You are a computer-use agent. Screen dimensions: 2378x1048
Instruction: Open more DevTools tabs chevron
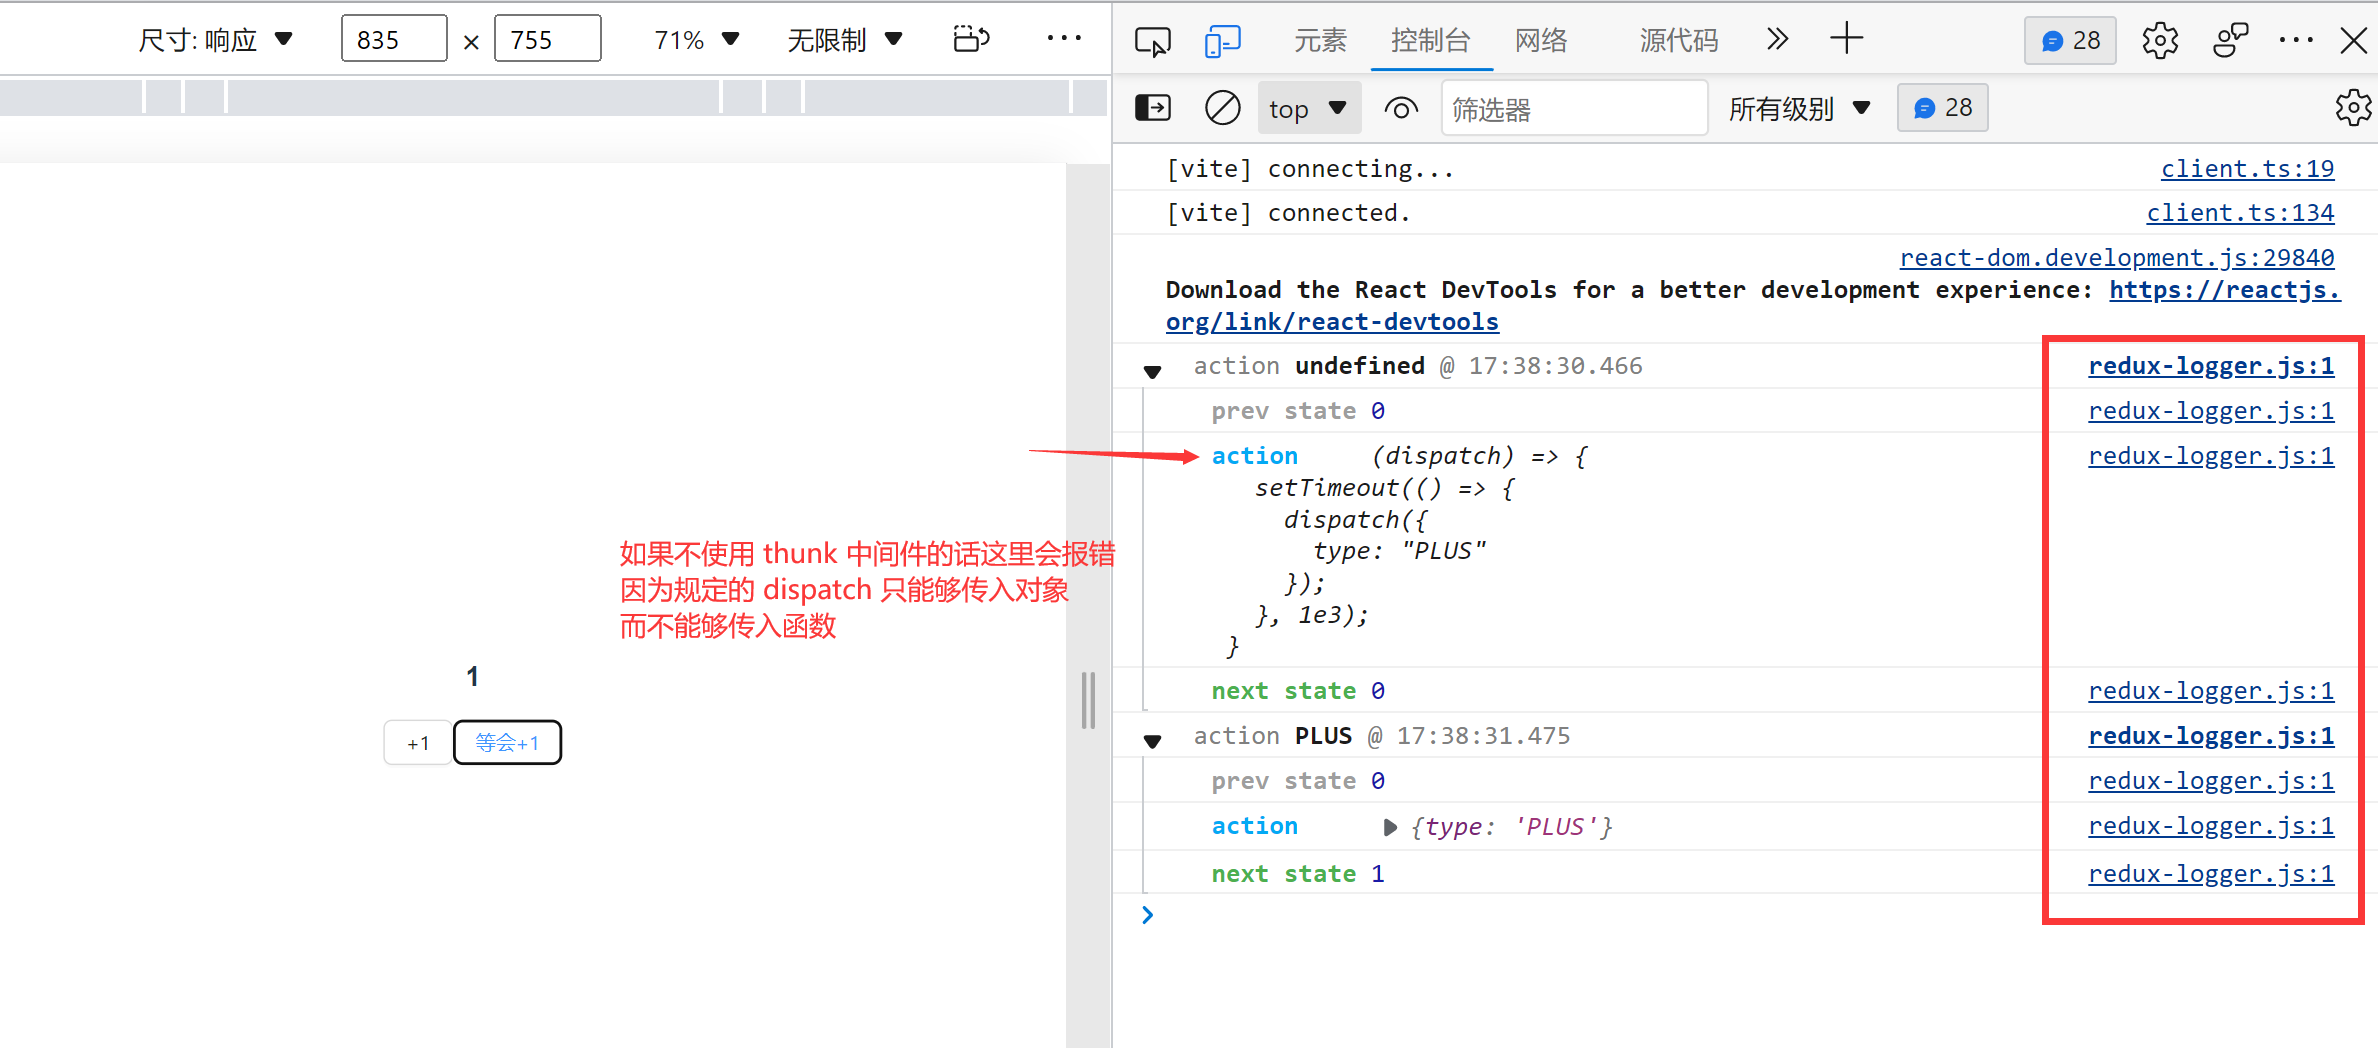click(1777, 40)
